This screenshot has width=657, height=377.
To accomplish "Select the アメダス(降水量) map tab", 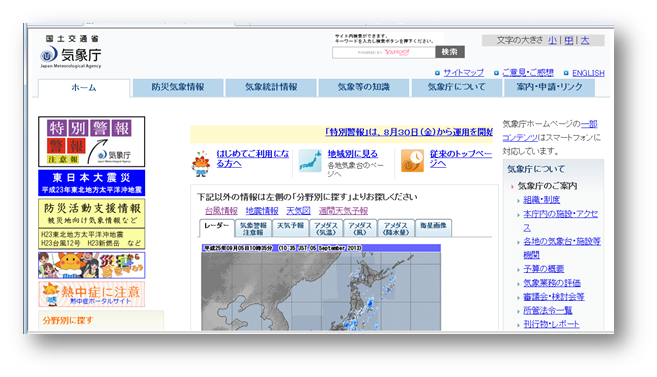I will pyautogui.click(x=396, y=228).
